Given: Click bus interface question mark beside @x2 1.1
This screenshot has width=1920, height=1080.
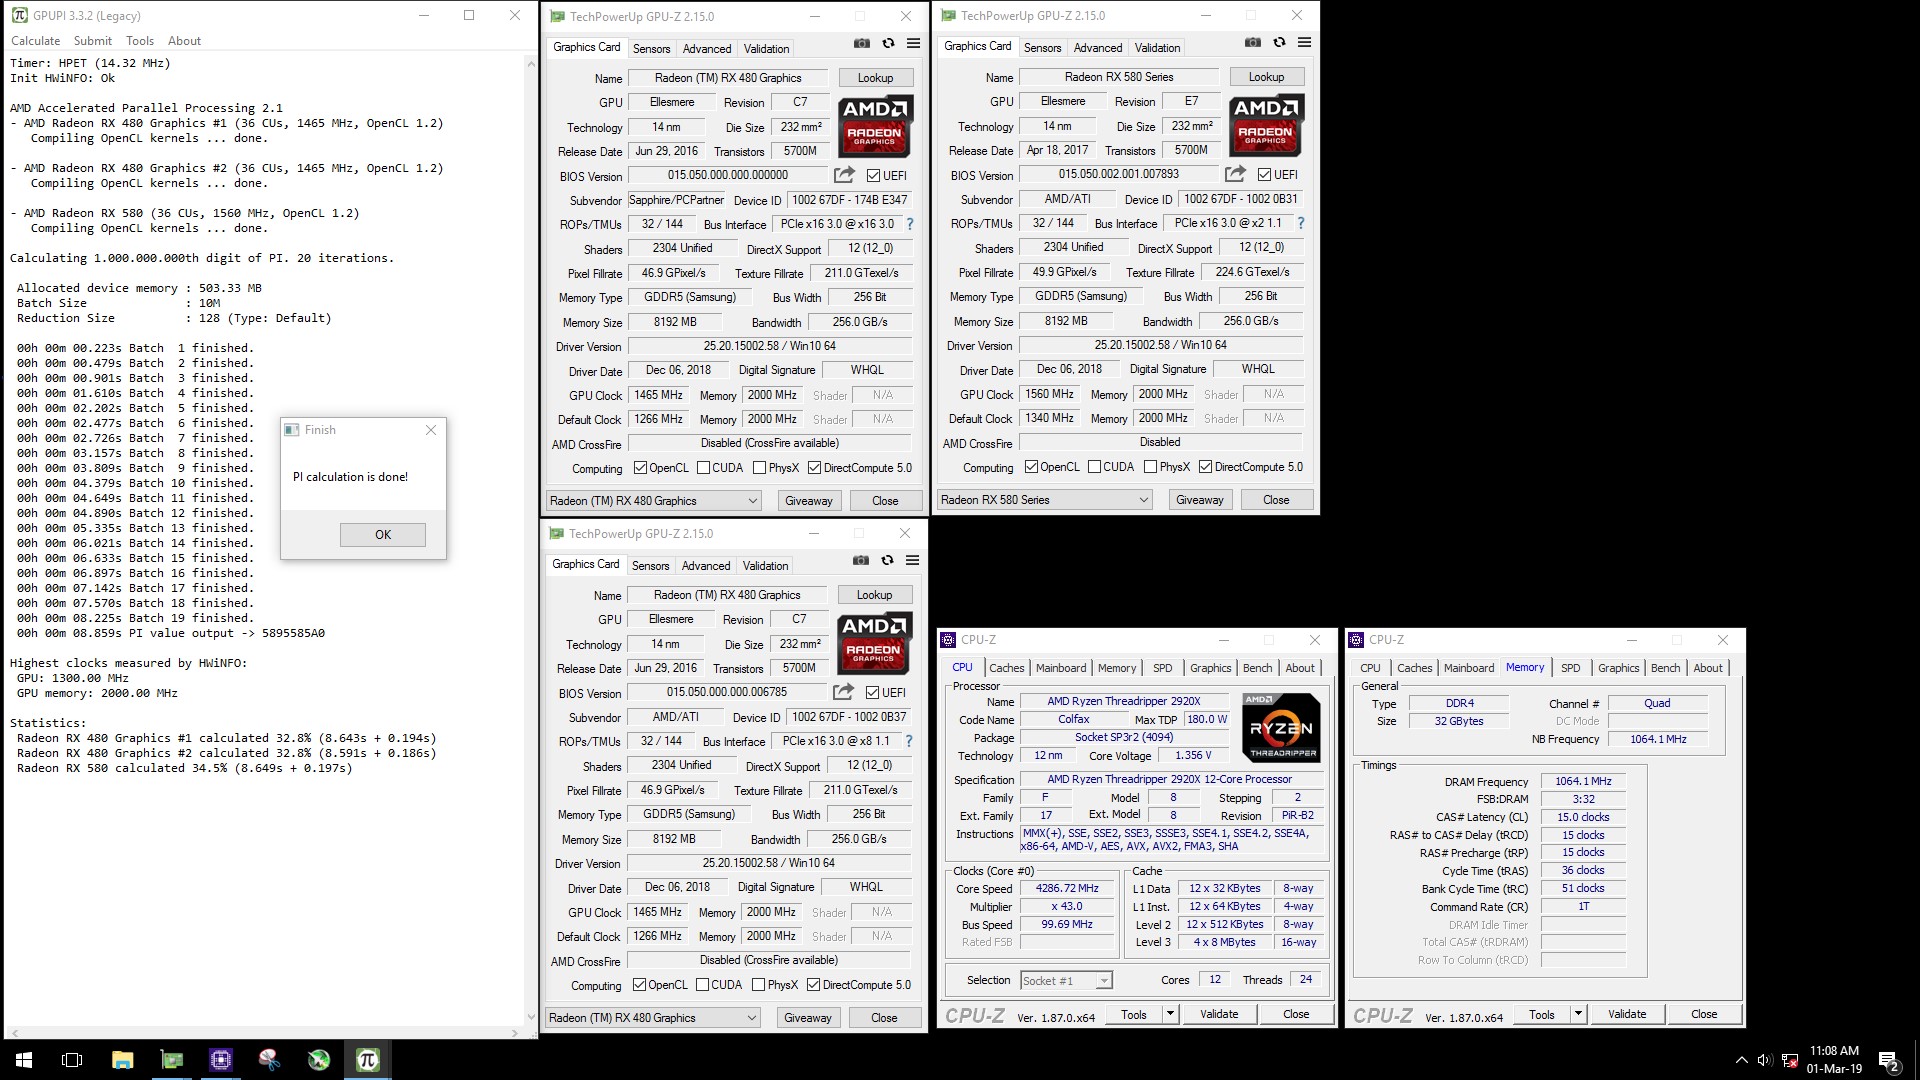Looking at the screenshot, I should (1300, 223).
